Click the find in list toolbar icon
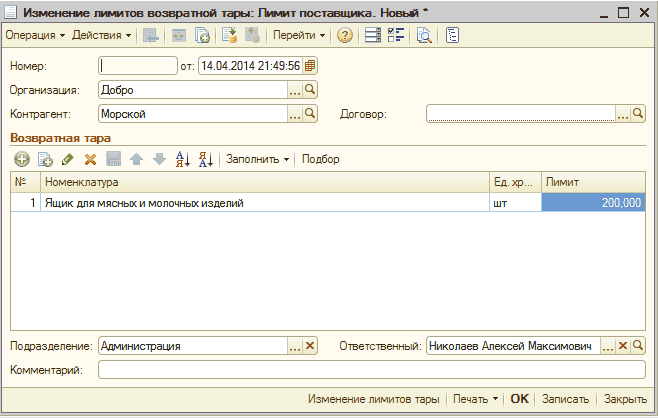The height and width of the screenshot is (418, 658). [151, 35]
